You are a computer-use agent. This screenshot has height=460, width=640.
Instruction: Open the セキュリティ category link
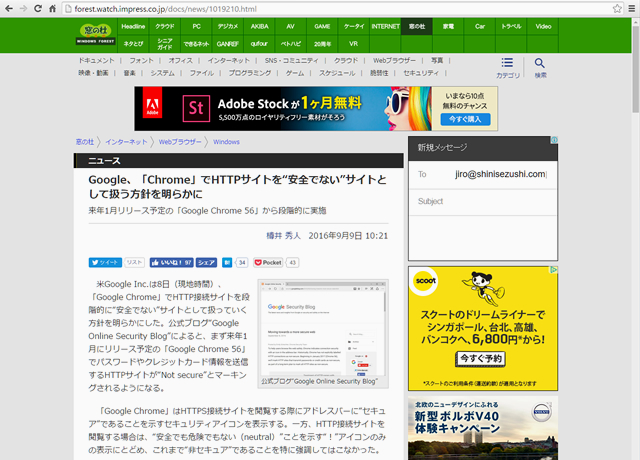pyautogui.click(x=420, y=73)
